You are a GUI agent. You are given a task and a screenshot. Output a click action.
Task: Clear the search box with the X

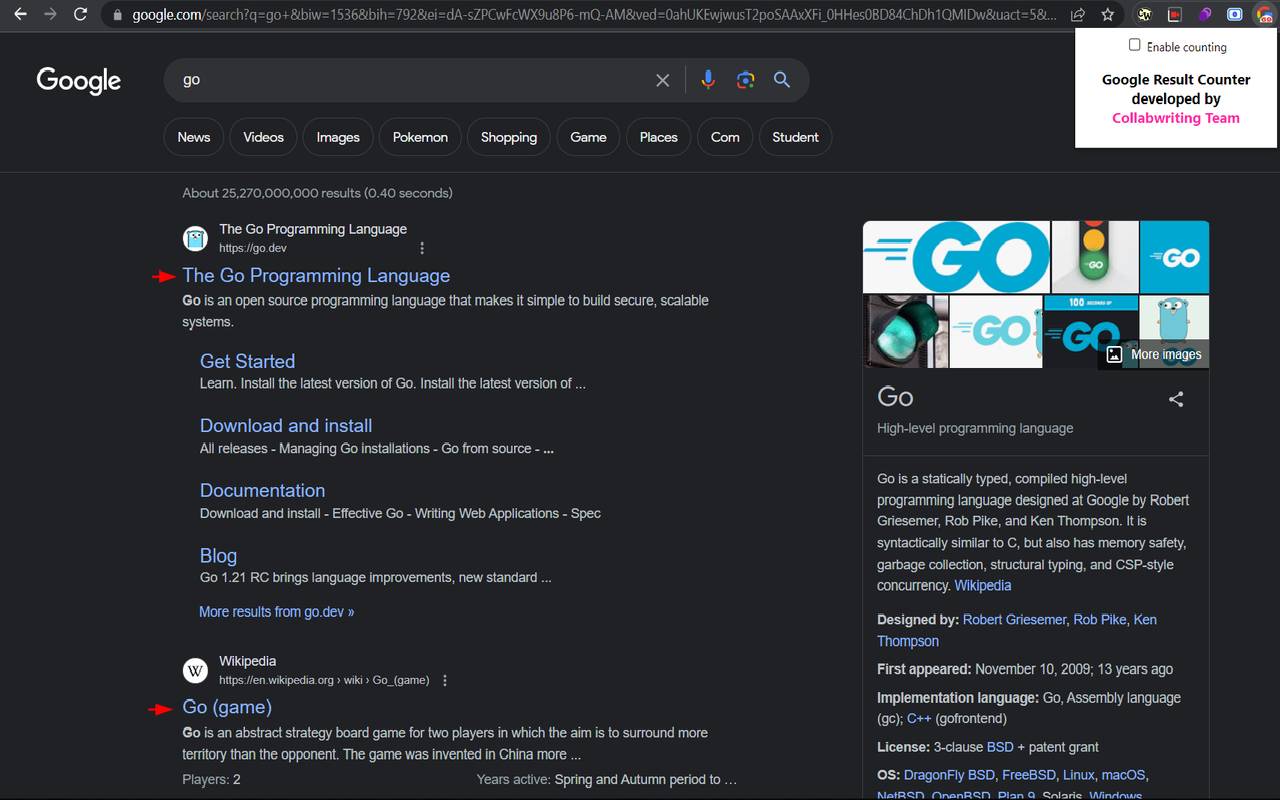[662, 80]
